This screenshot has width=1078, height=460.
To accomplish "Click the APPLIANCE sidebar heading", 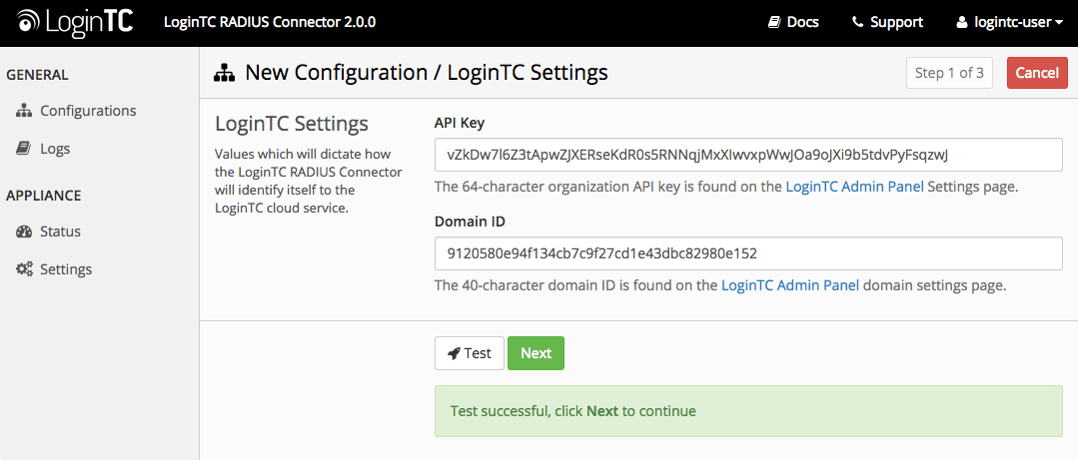I will 43,196.
